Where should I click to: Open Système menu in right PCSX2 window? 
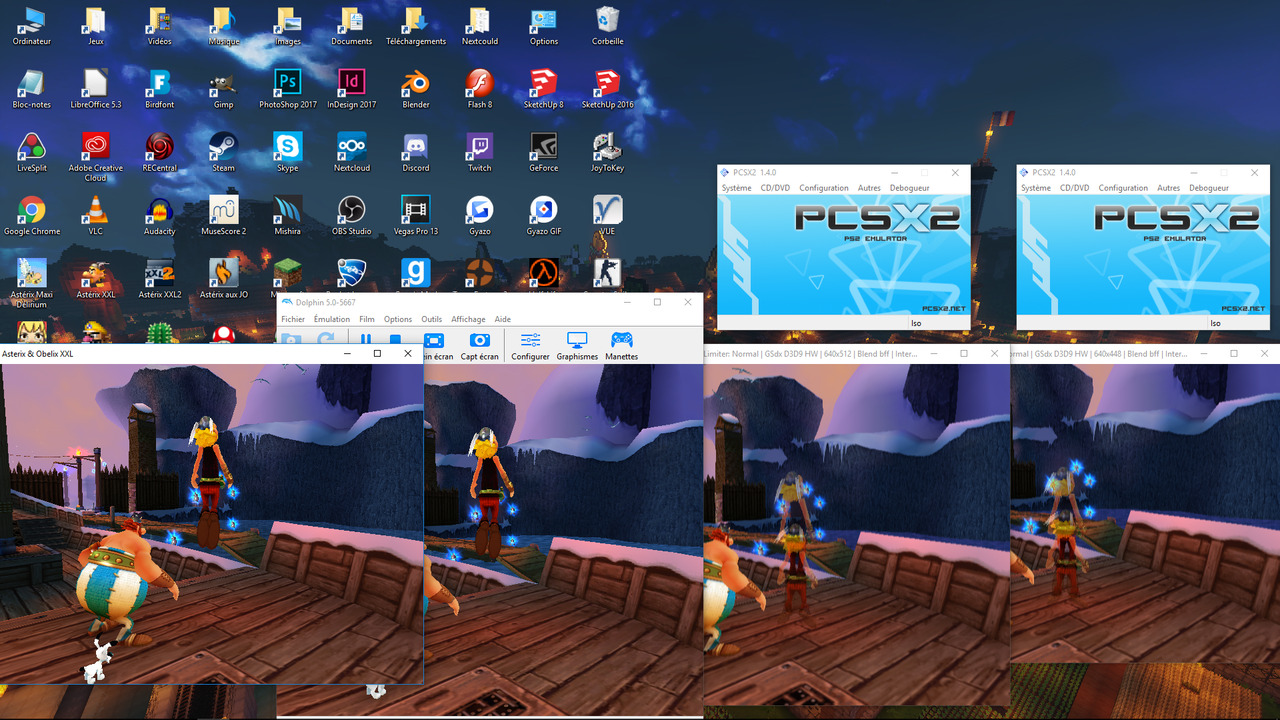point(1036,188)
